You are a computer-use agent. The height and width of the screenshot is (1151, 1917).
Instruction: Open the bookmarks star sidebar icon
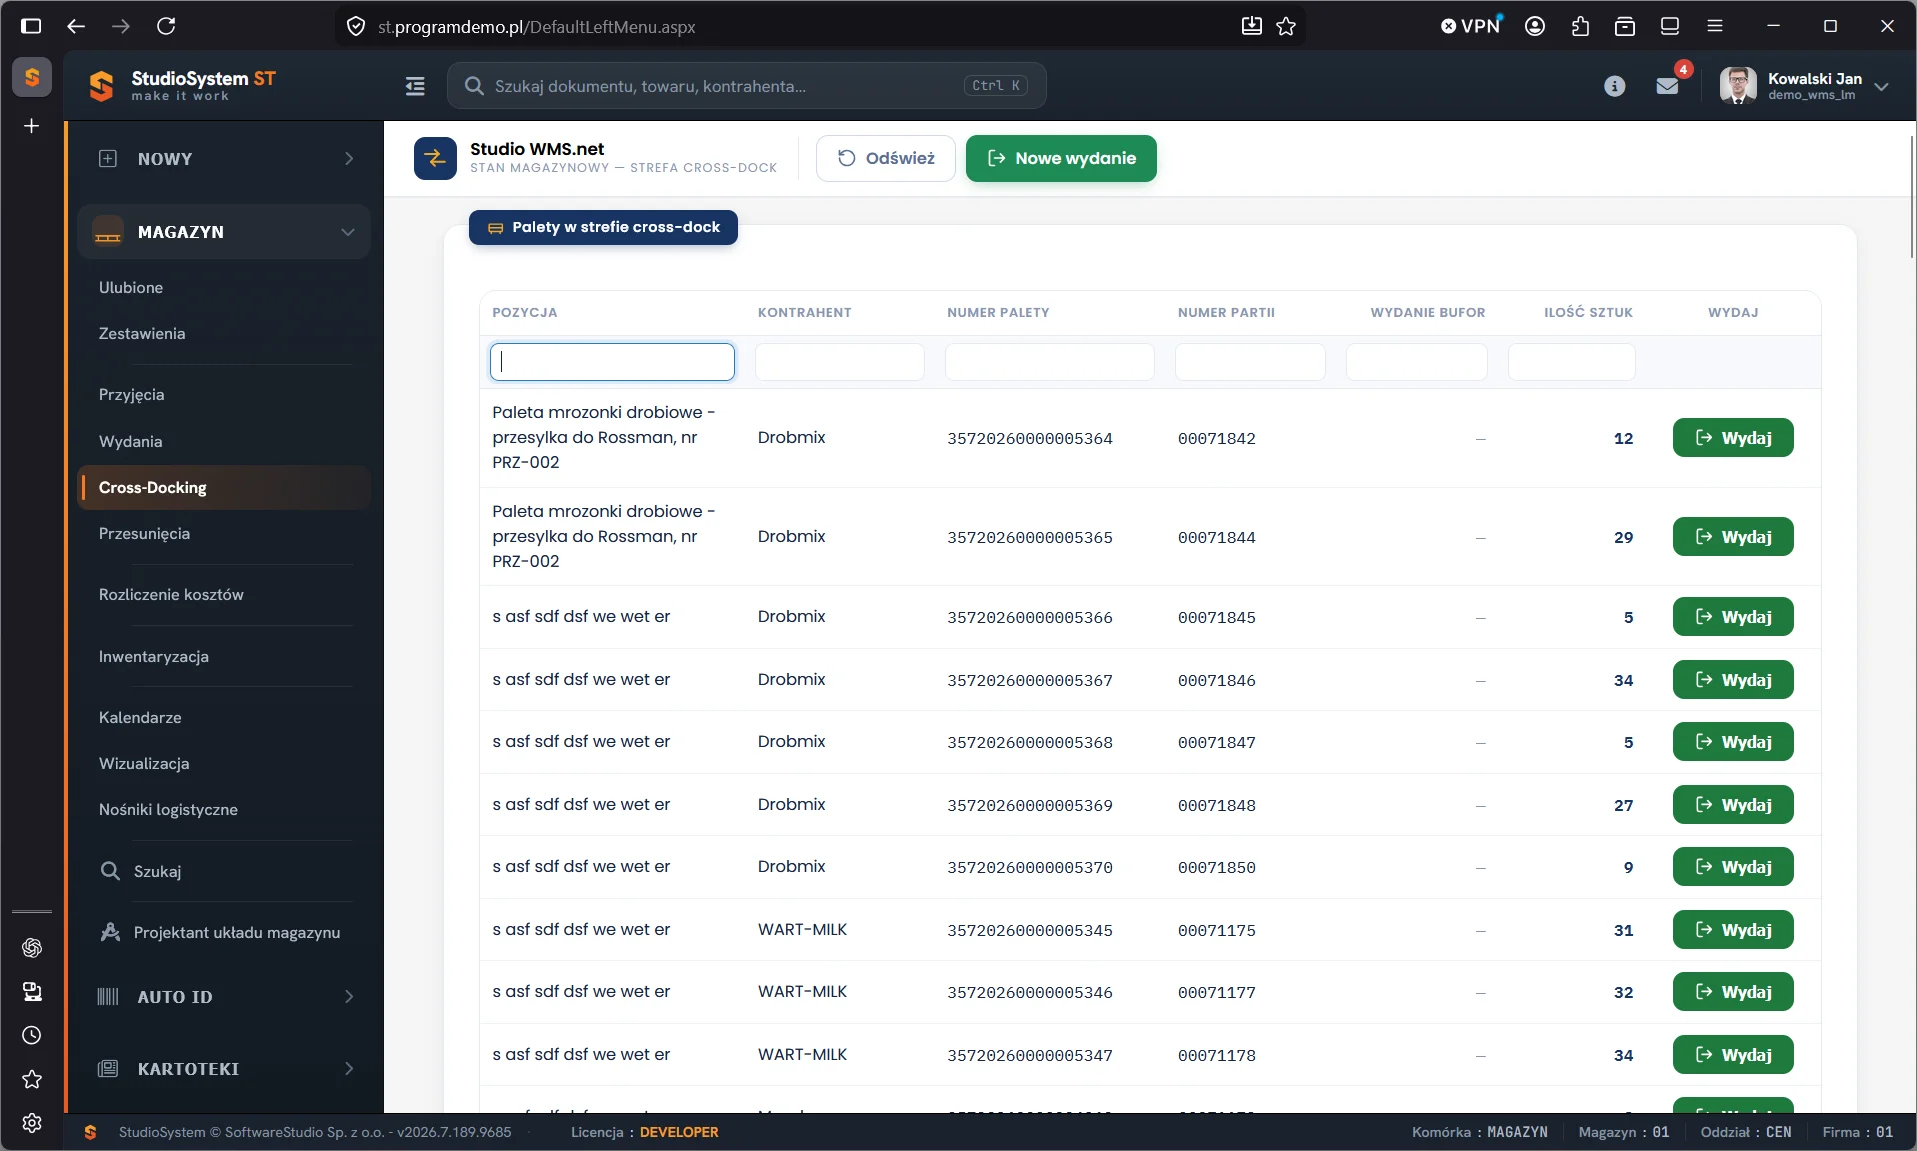[32, 1079]
